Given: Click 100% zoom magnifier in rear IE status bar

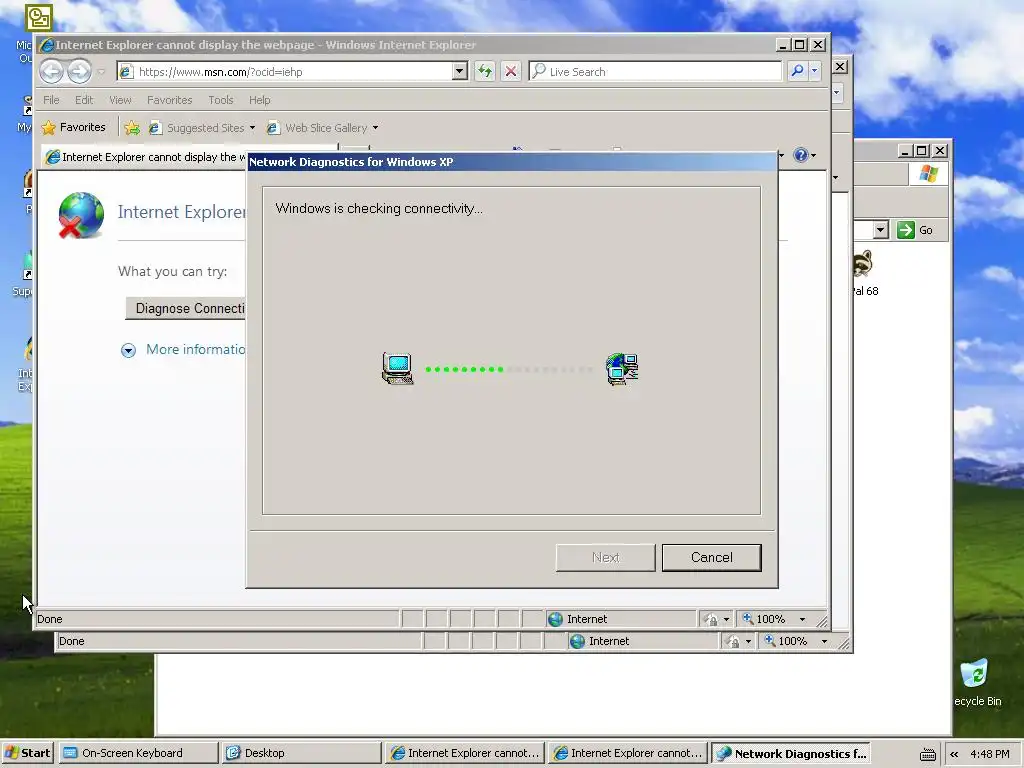Looking at the screenshot, I should coord(771,641).
